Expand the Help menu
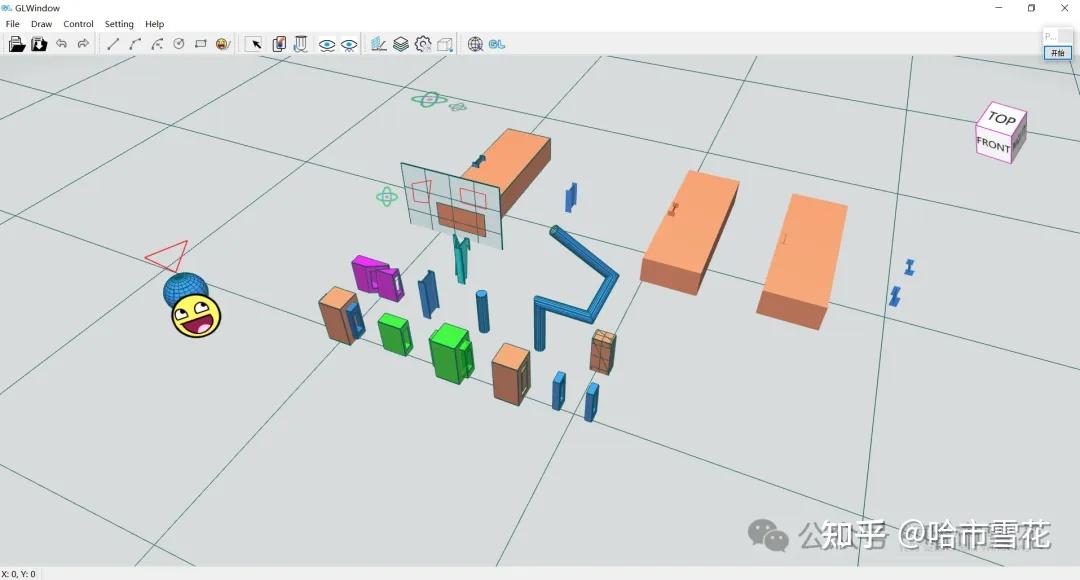The width and height of the screenshot is (1080, 580). click(x=155, y=23)
